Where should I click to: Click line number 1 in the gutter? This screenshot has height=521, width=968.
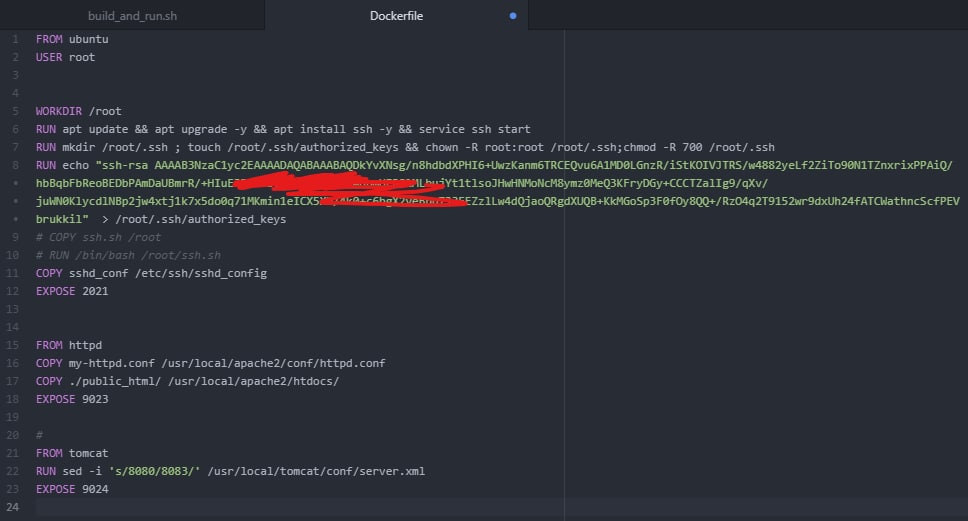tap(15, 39)
